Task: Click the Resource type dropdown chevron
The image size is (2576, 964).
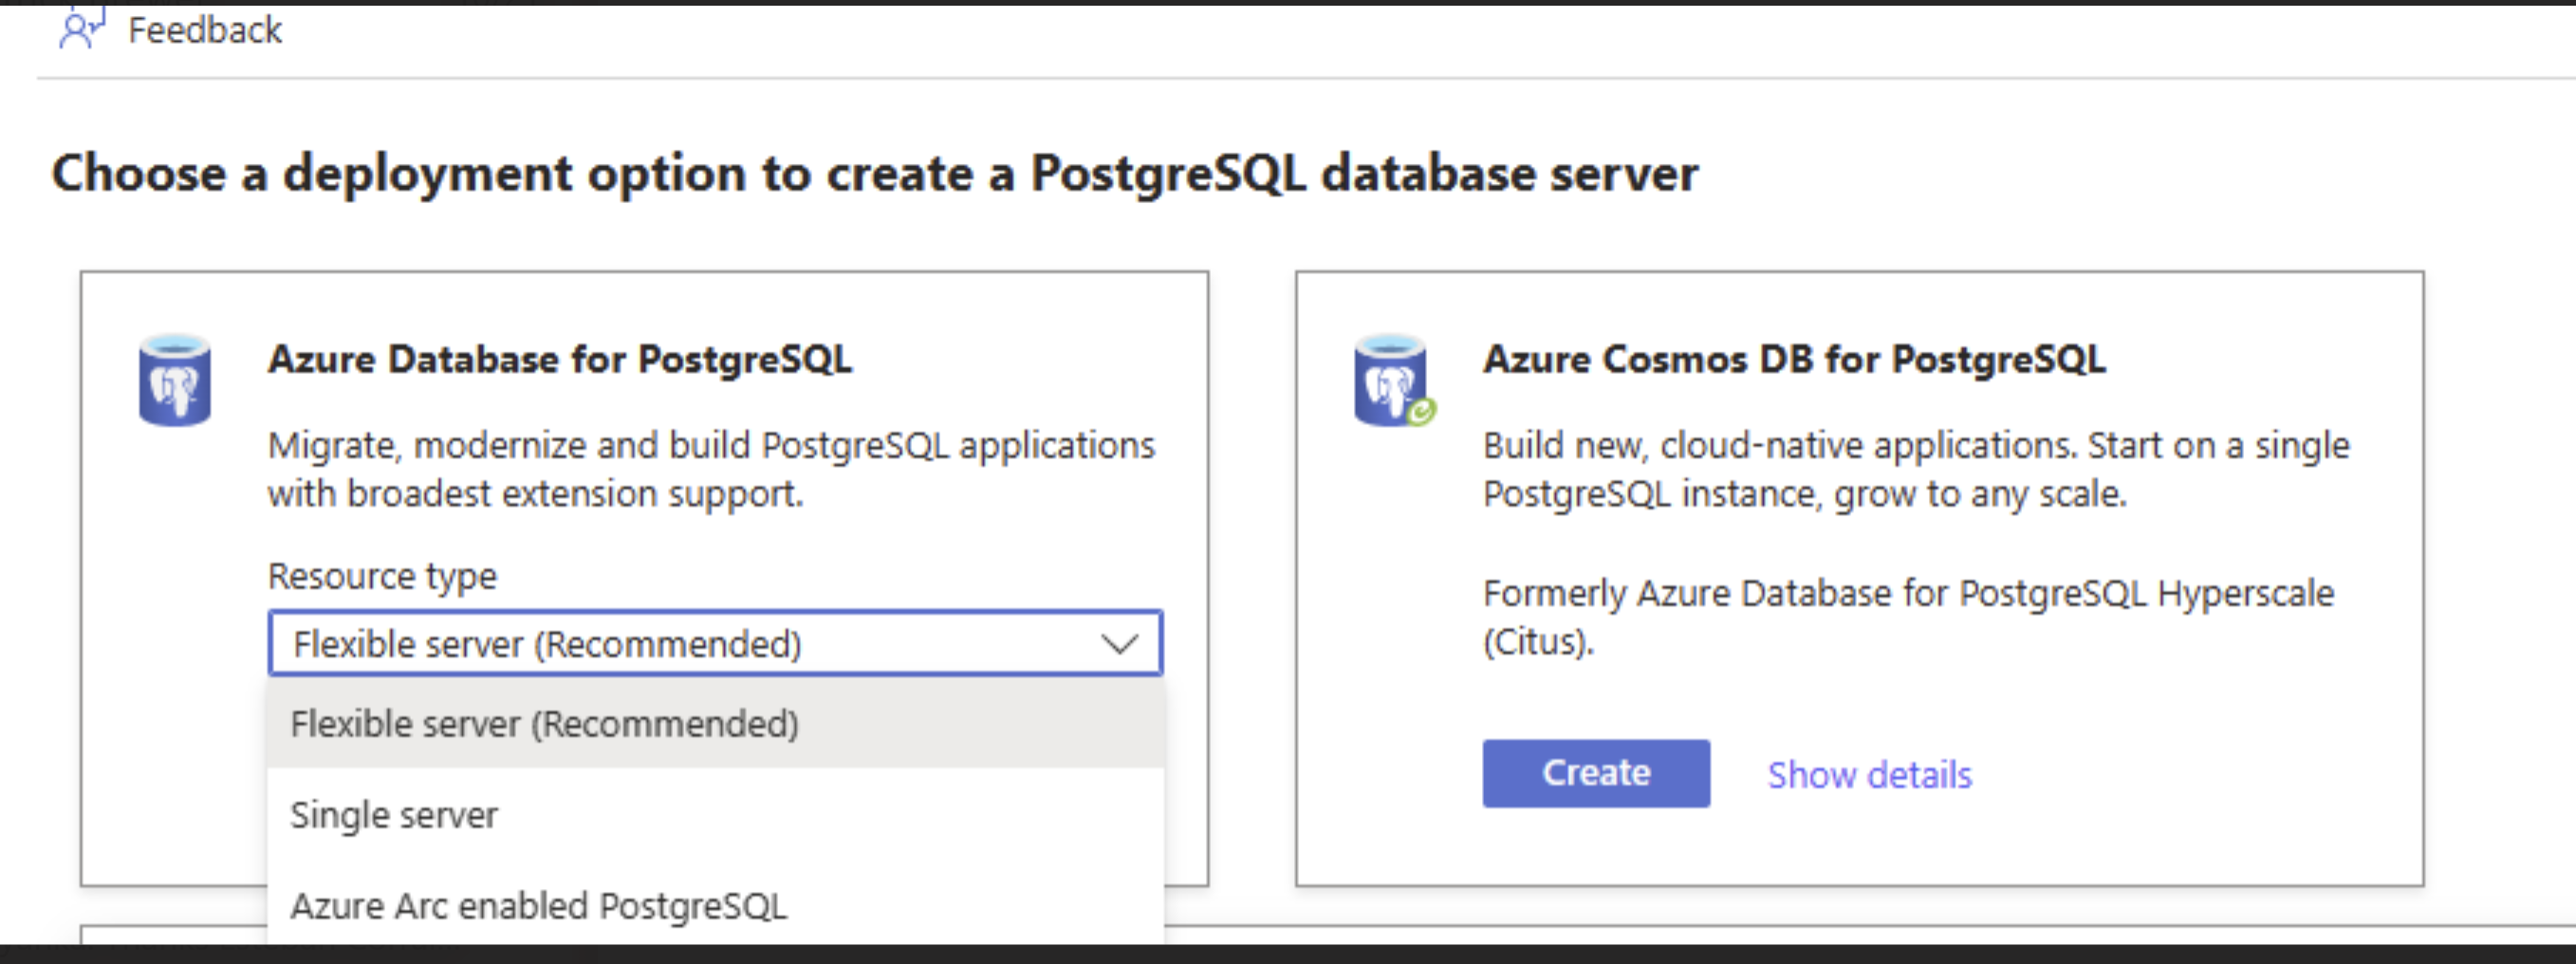Action: pyautogui.click(x=1120, y=644)
